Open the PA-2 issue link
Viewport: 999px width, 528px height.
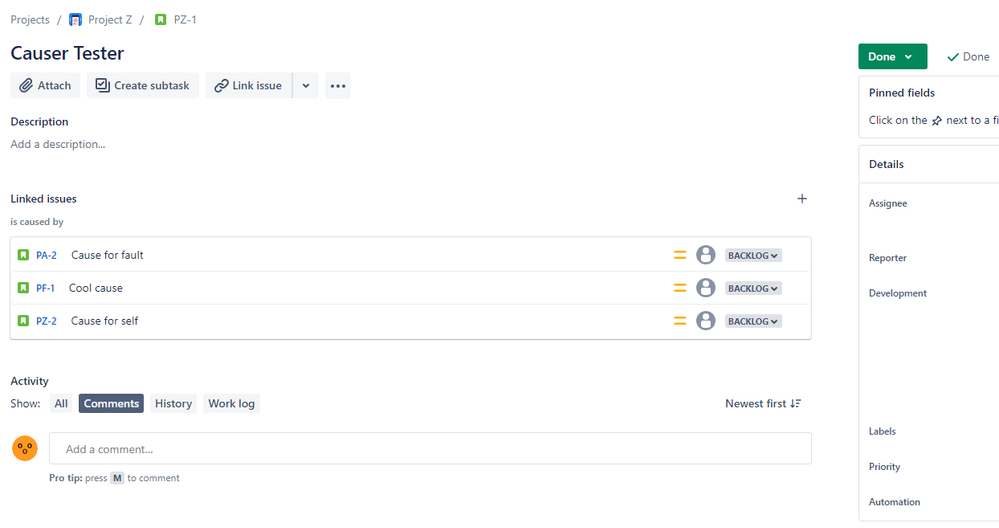[x=46, y=255]
